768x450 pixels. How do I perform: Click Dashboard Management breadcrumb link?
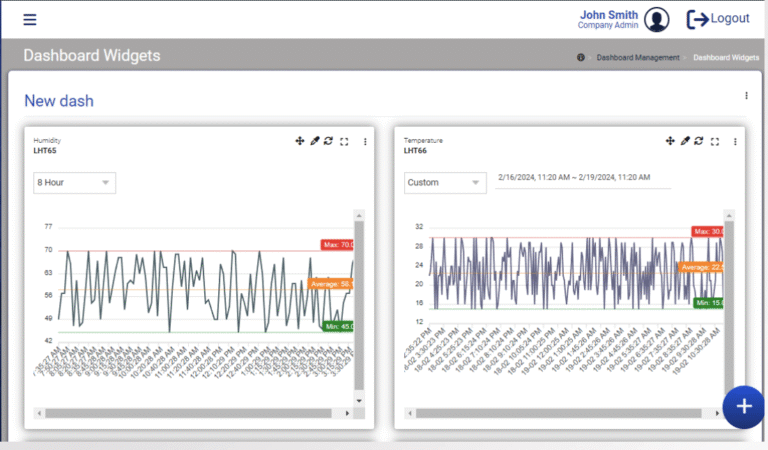pyautogui.click(x=638, y=57)
